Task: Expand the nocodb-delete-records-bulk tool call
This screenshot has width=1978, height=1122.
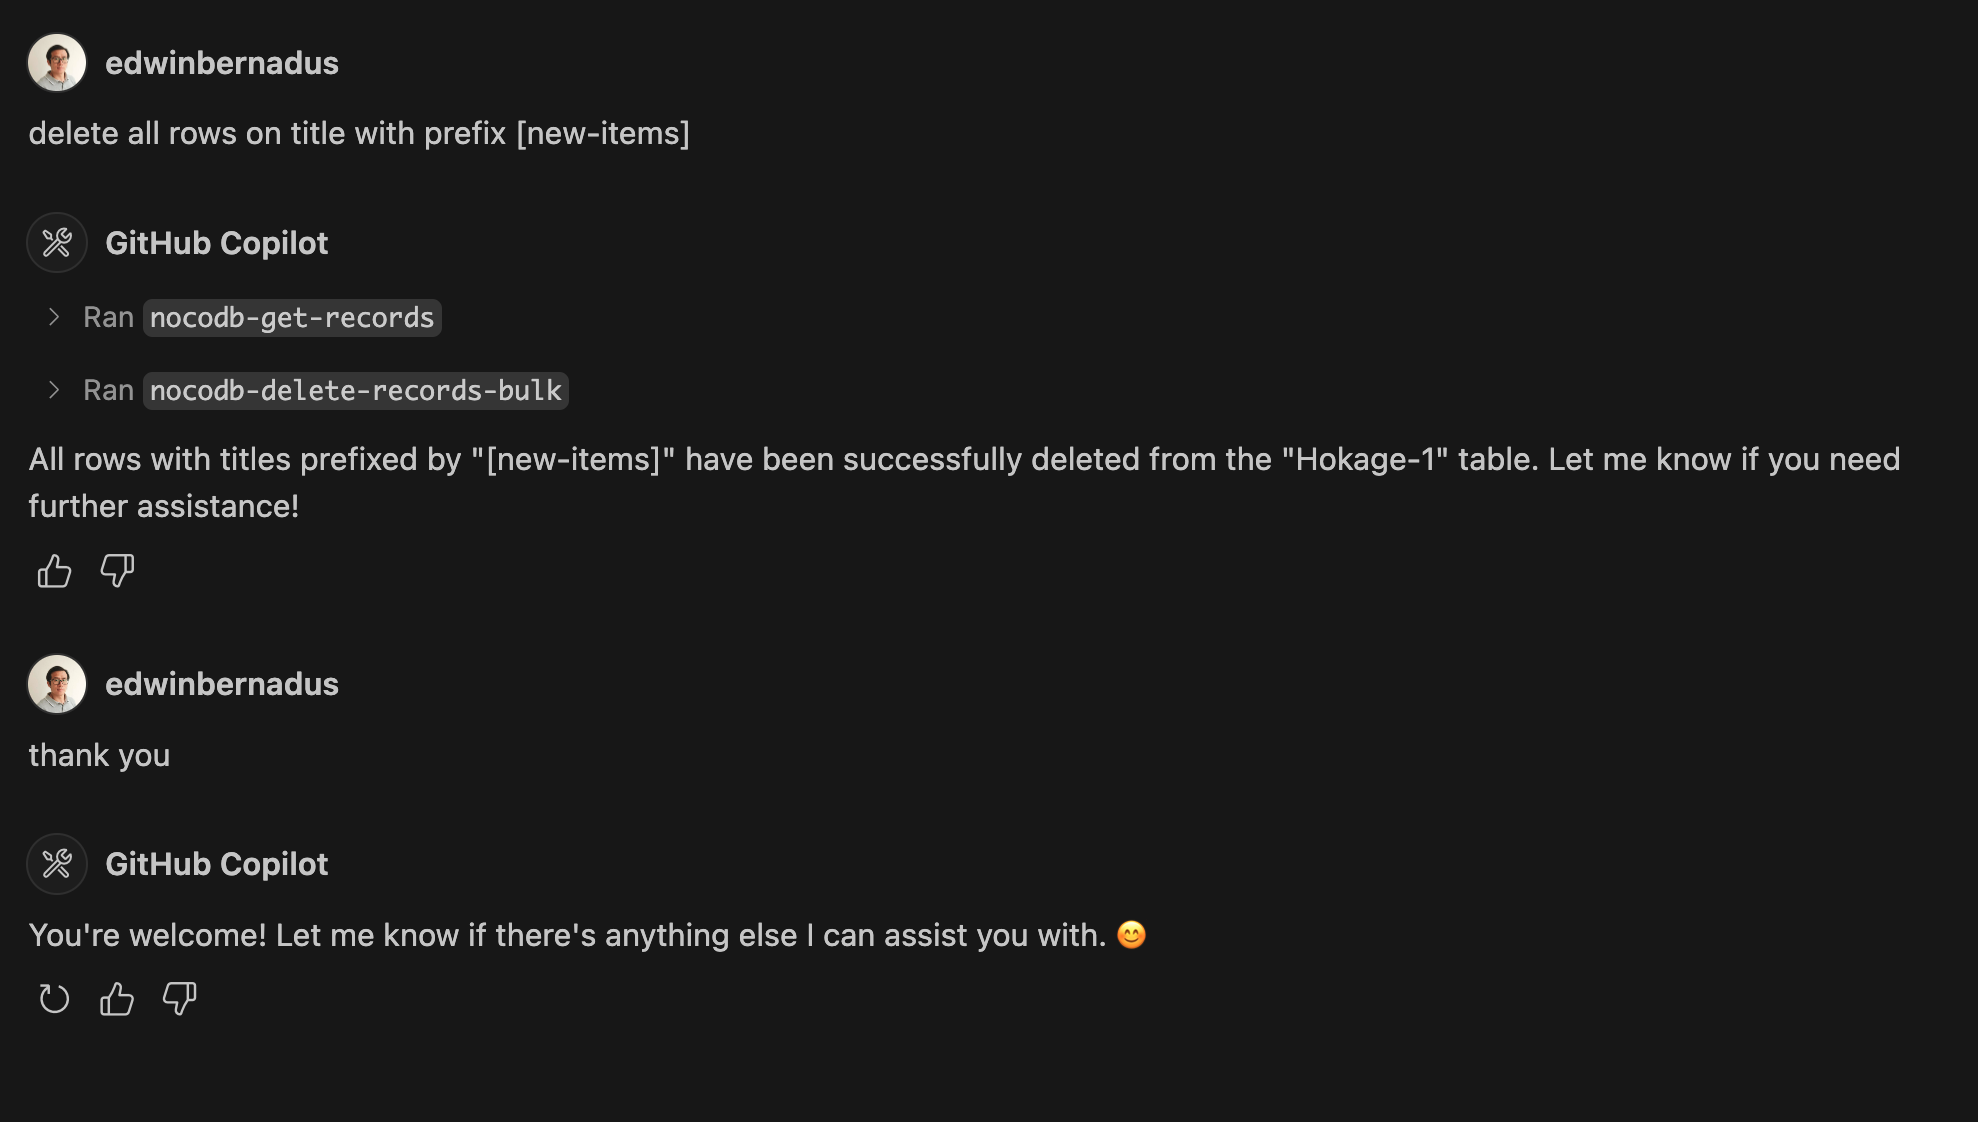Action: pyautogui.click(x=54, y=390)
